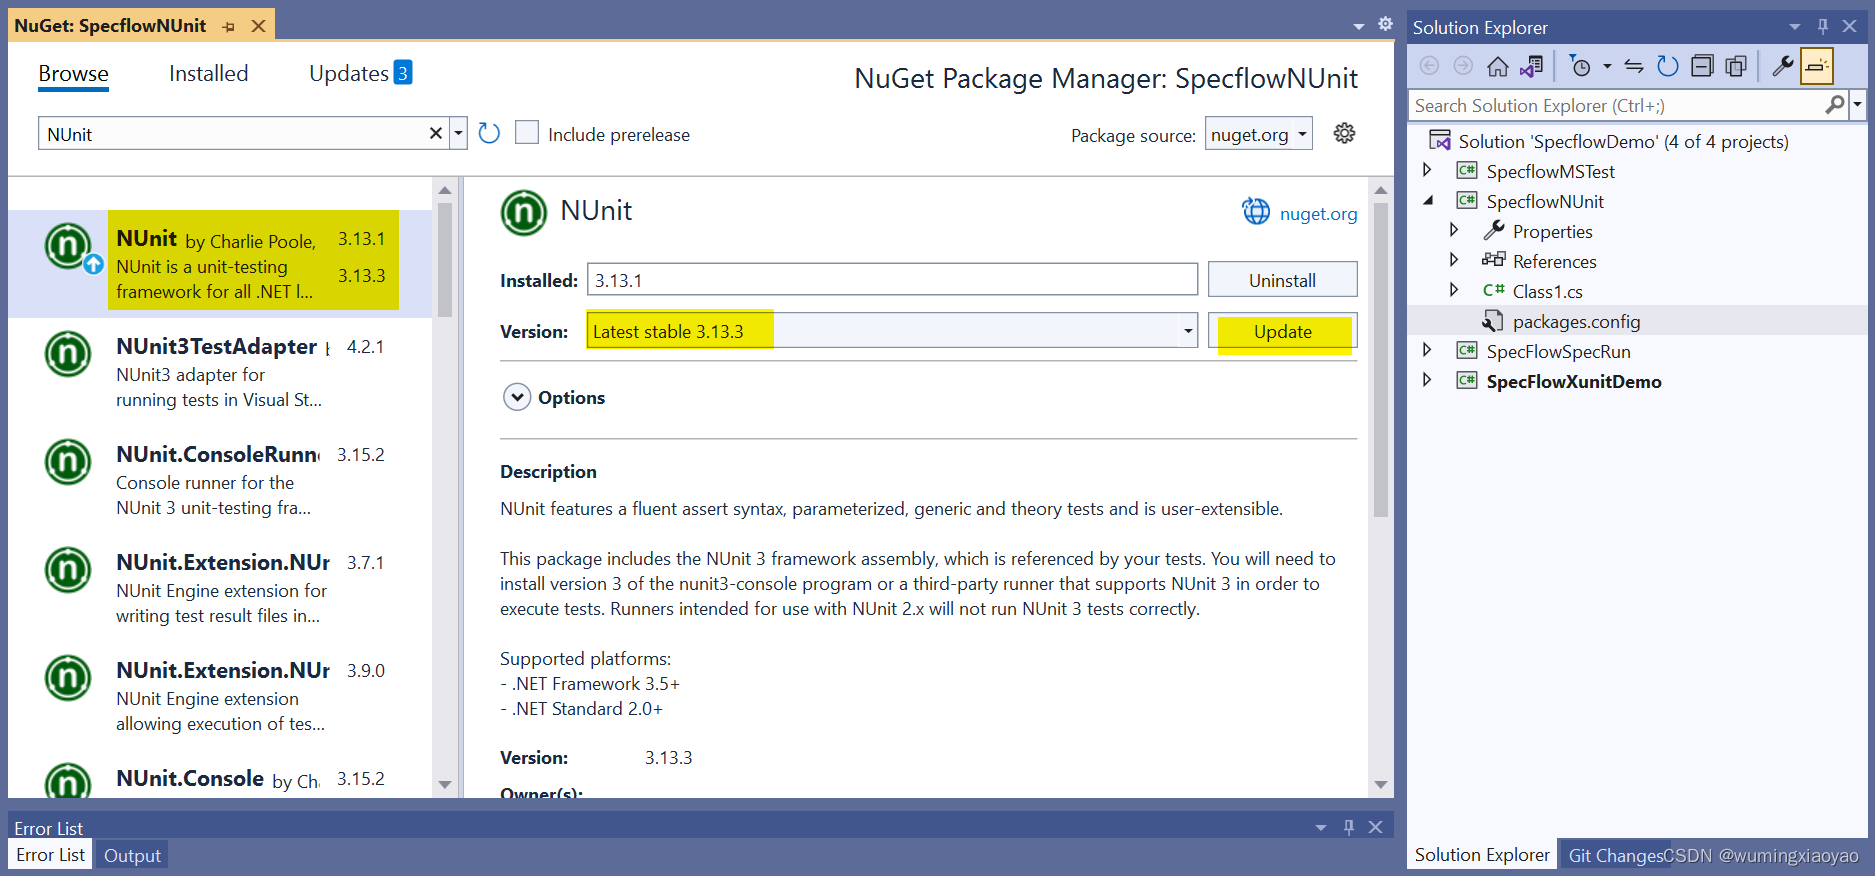Toggle Preview Selected Items highlighted icon
This screenshot has width=1875, height=876.
click(1817, 66)
